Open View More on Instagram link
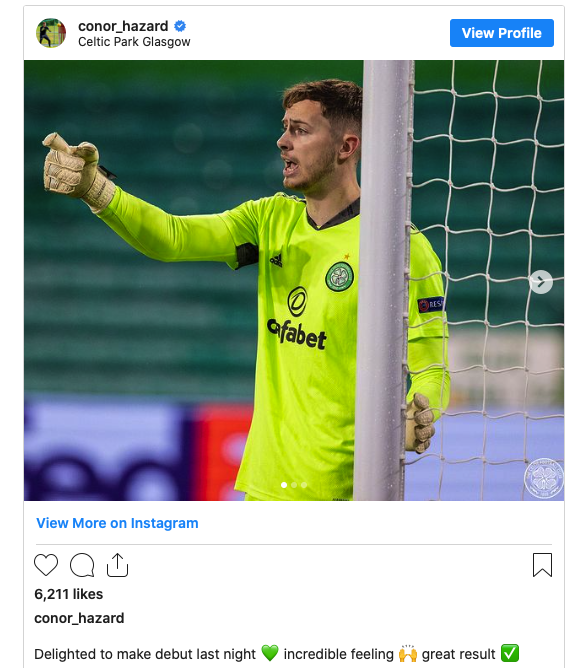This screenshot has height=668, width=572. [117, 523]
